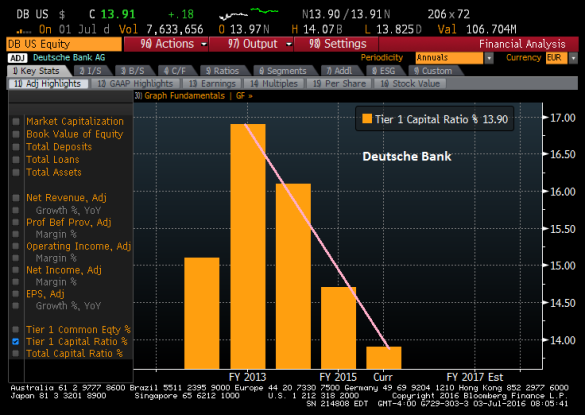Switch to the B/S tab
This screenshot has width=585, height=415.
(x=134, y=71)
